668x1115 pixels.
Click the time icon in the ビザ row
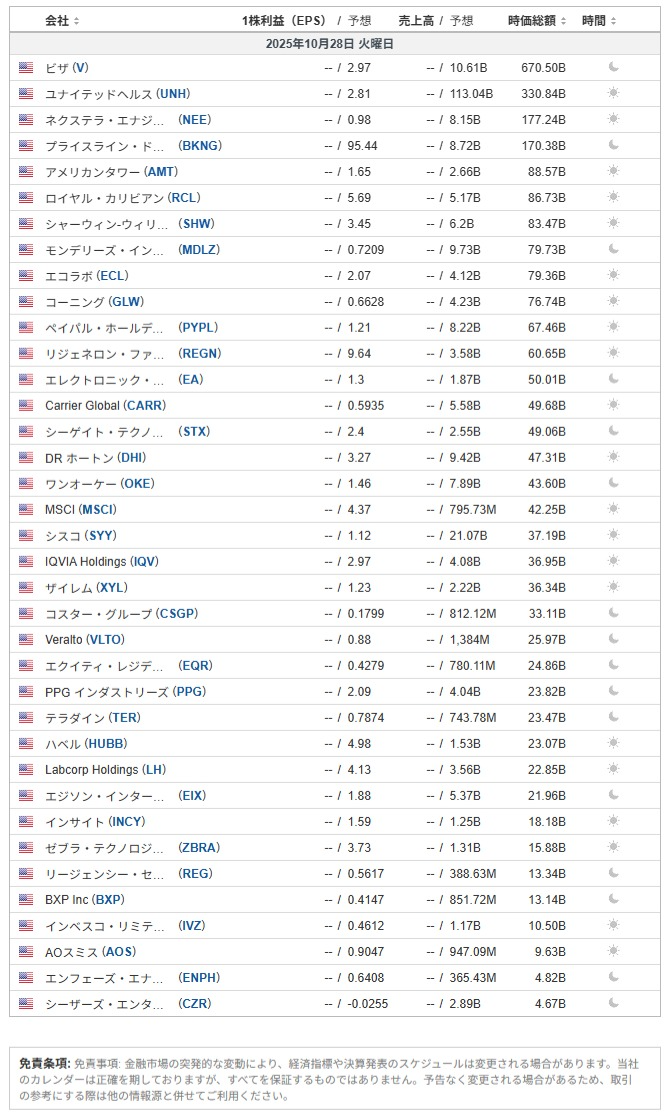614,68
